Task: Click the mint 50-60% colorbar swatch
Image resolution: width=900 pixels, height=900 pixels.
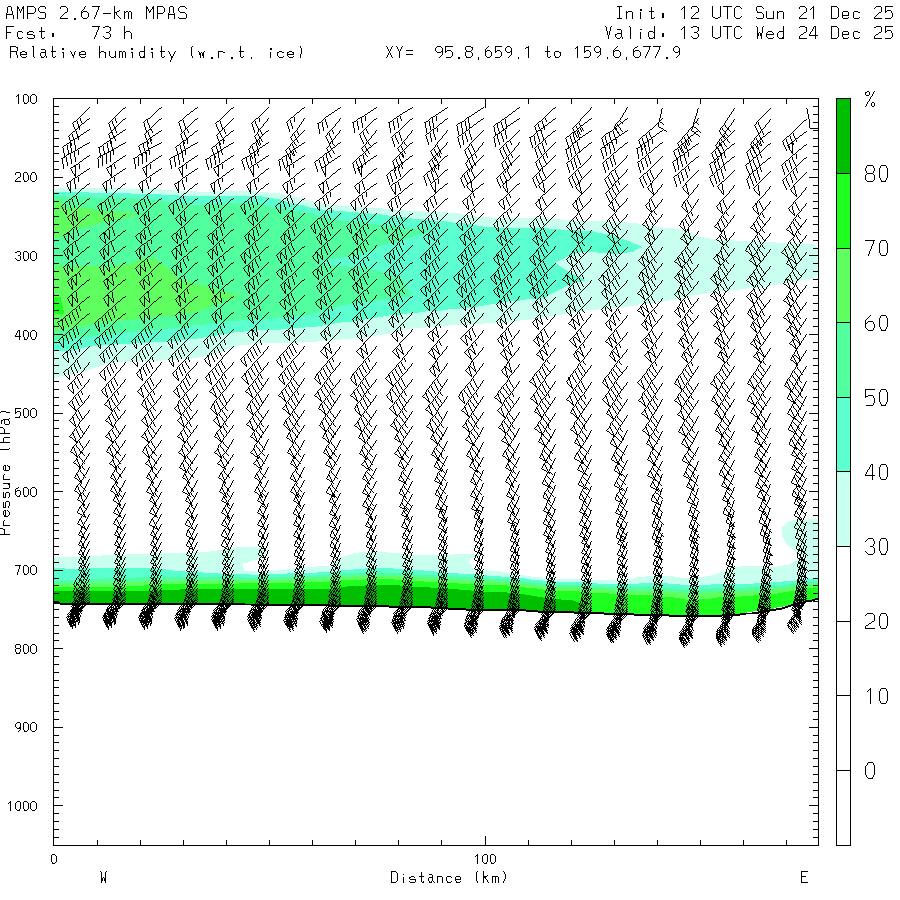Action: click(x=843, y=360)
